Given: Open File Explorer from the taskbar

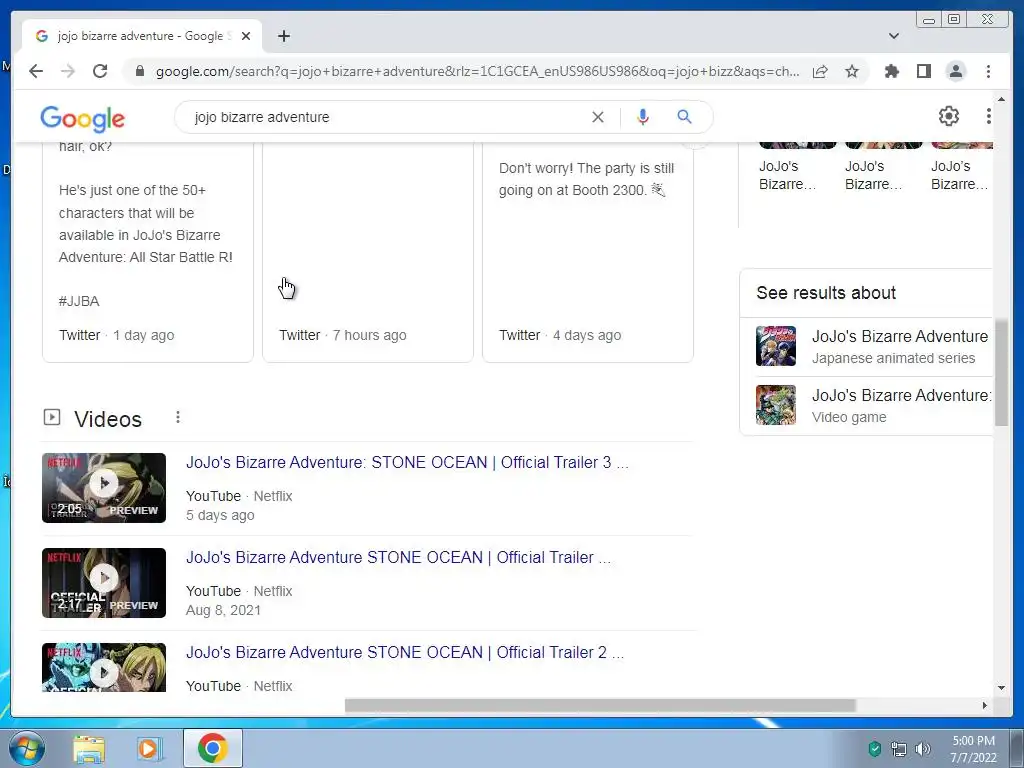Looking at the screenshot, I should tap(89, 748).
